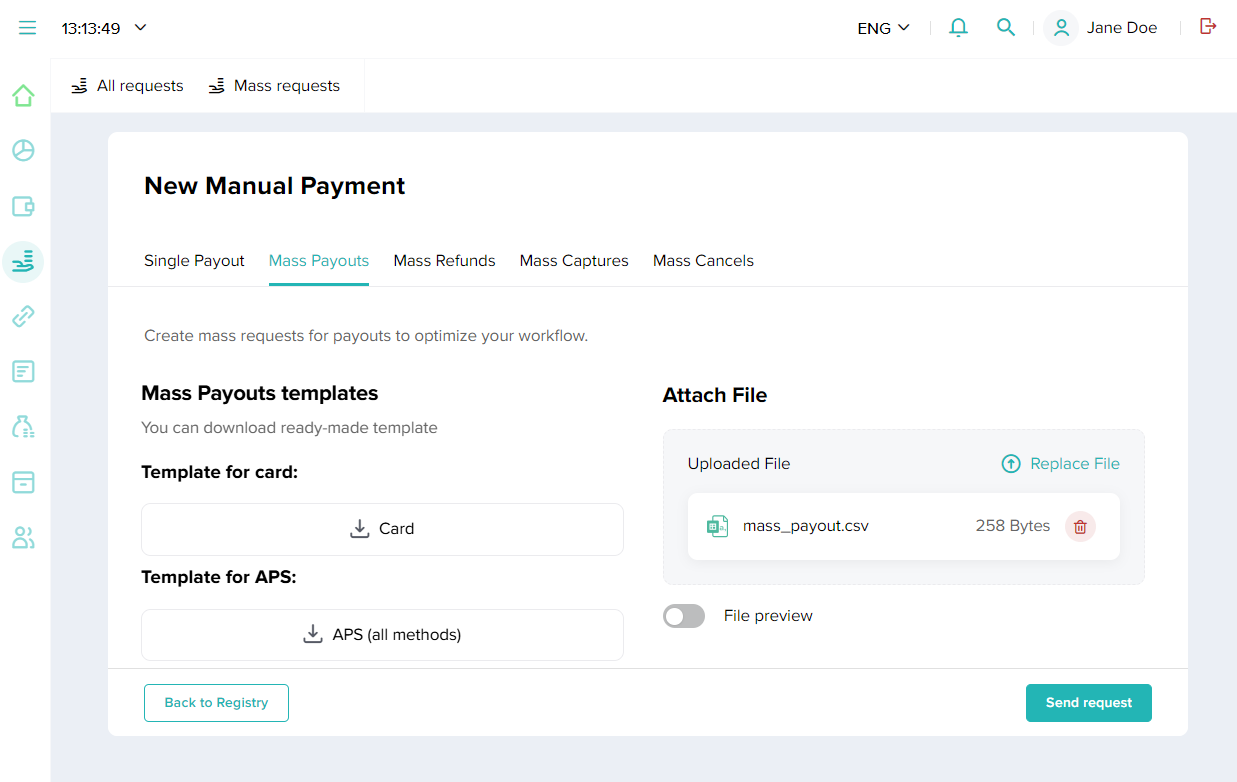This screenshot has width=1237, height=782.
Task: Open the search magnifier icon
Action: click(1006, 28)
